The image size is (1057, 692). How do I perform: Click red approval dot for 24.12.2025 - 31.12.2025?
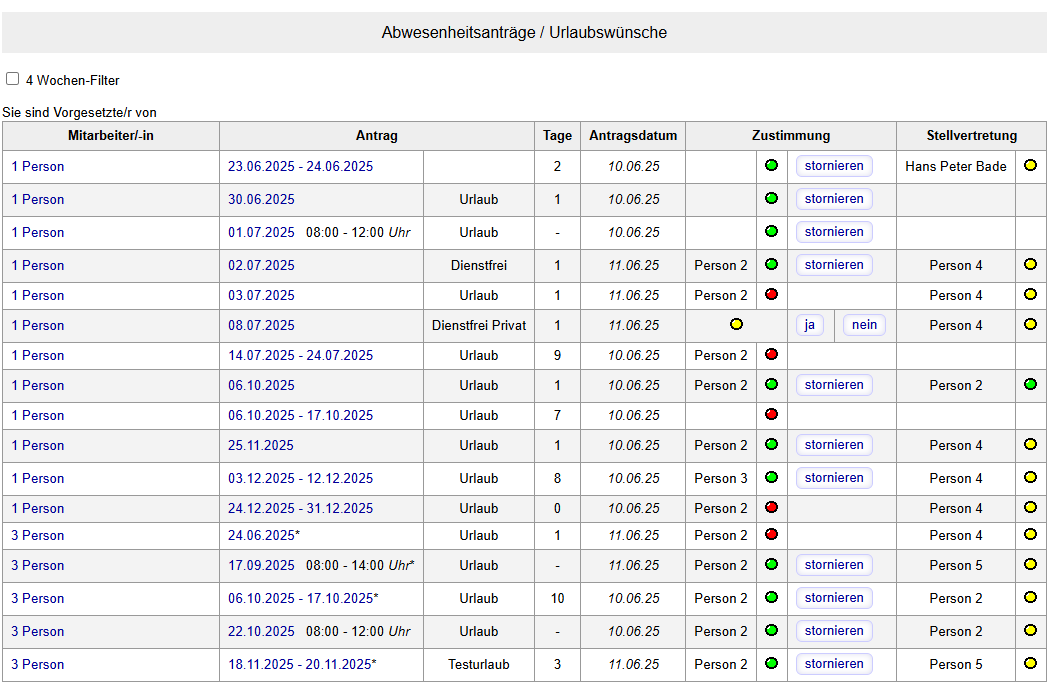tap(771, 508)
